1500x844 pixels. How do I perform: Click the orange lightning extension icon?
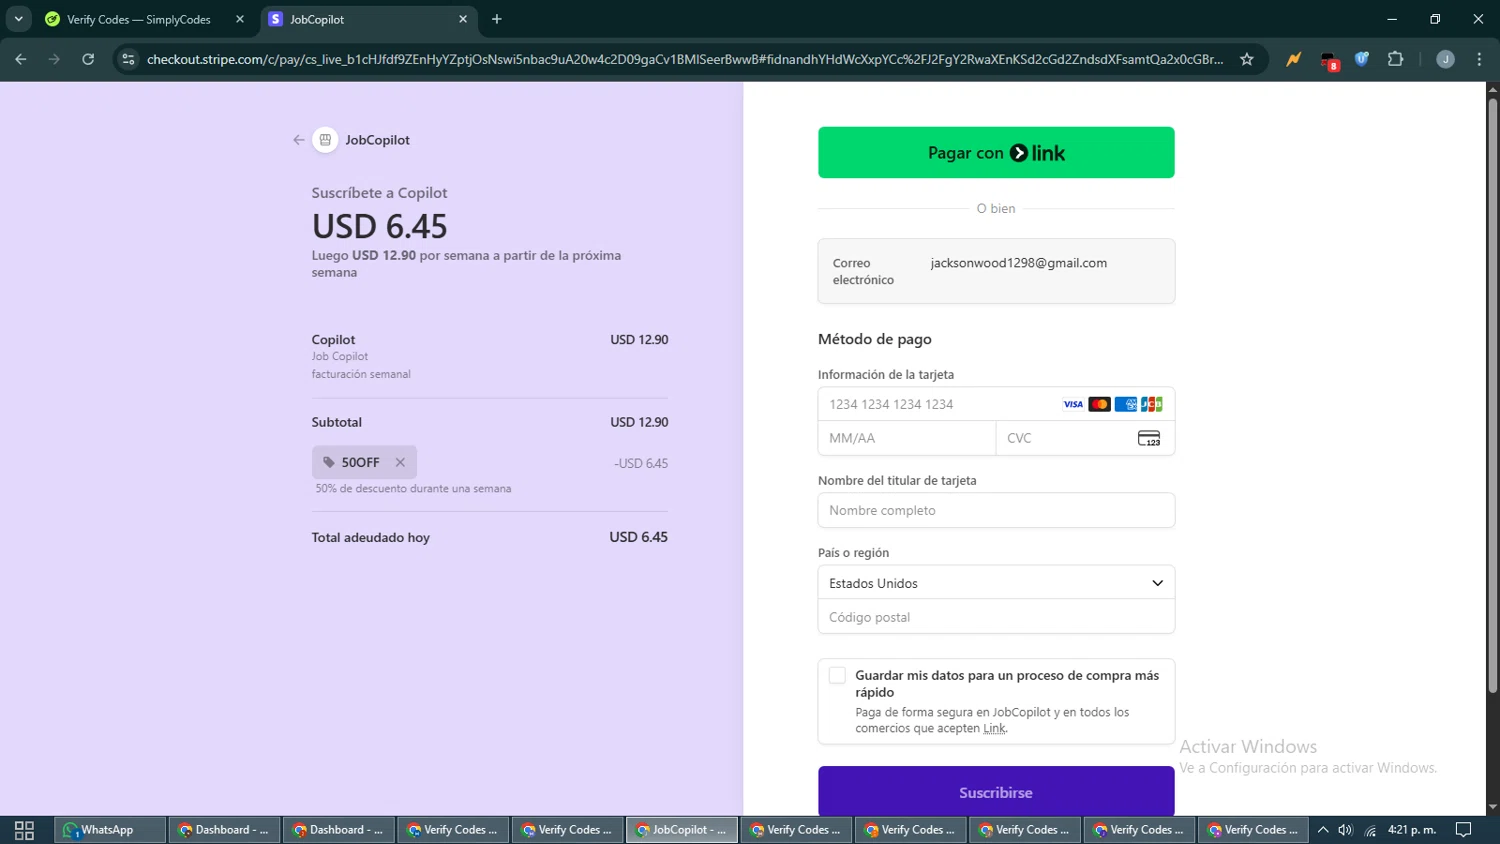[1294, 59]
